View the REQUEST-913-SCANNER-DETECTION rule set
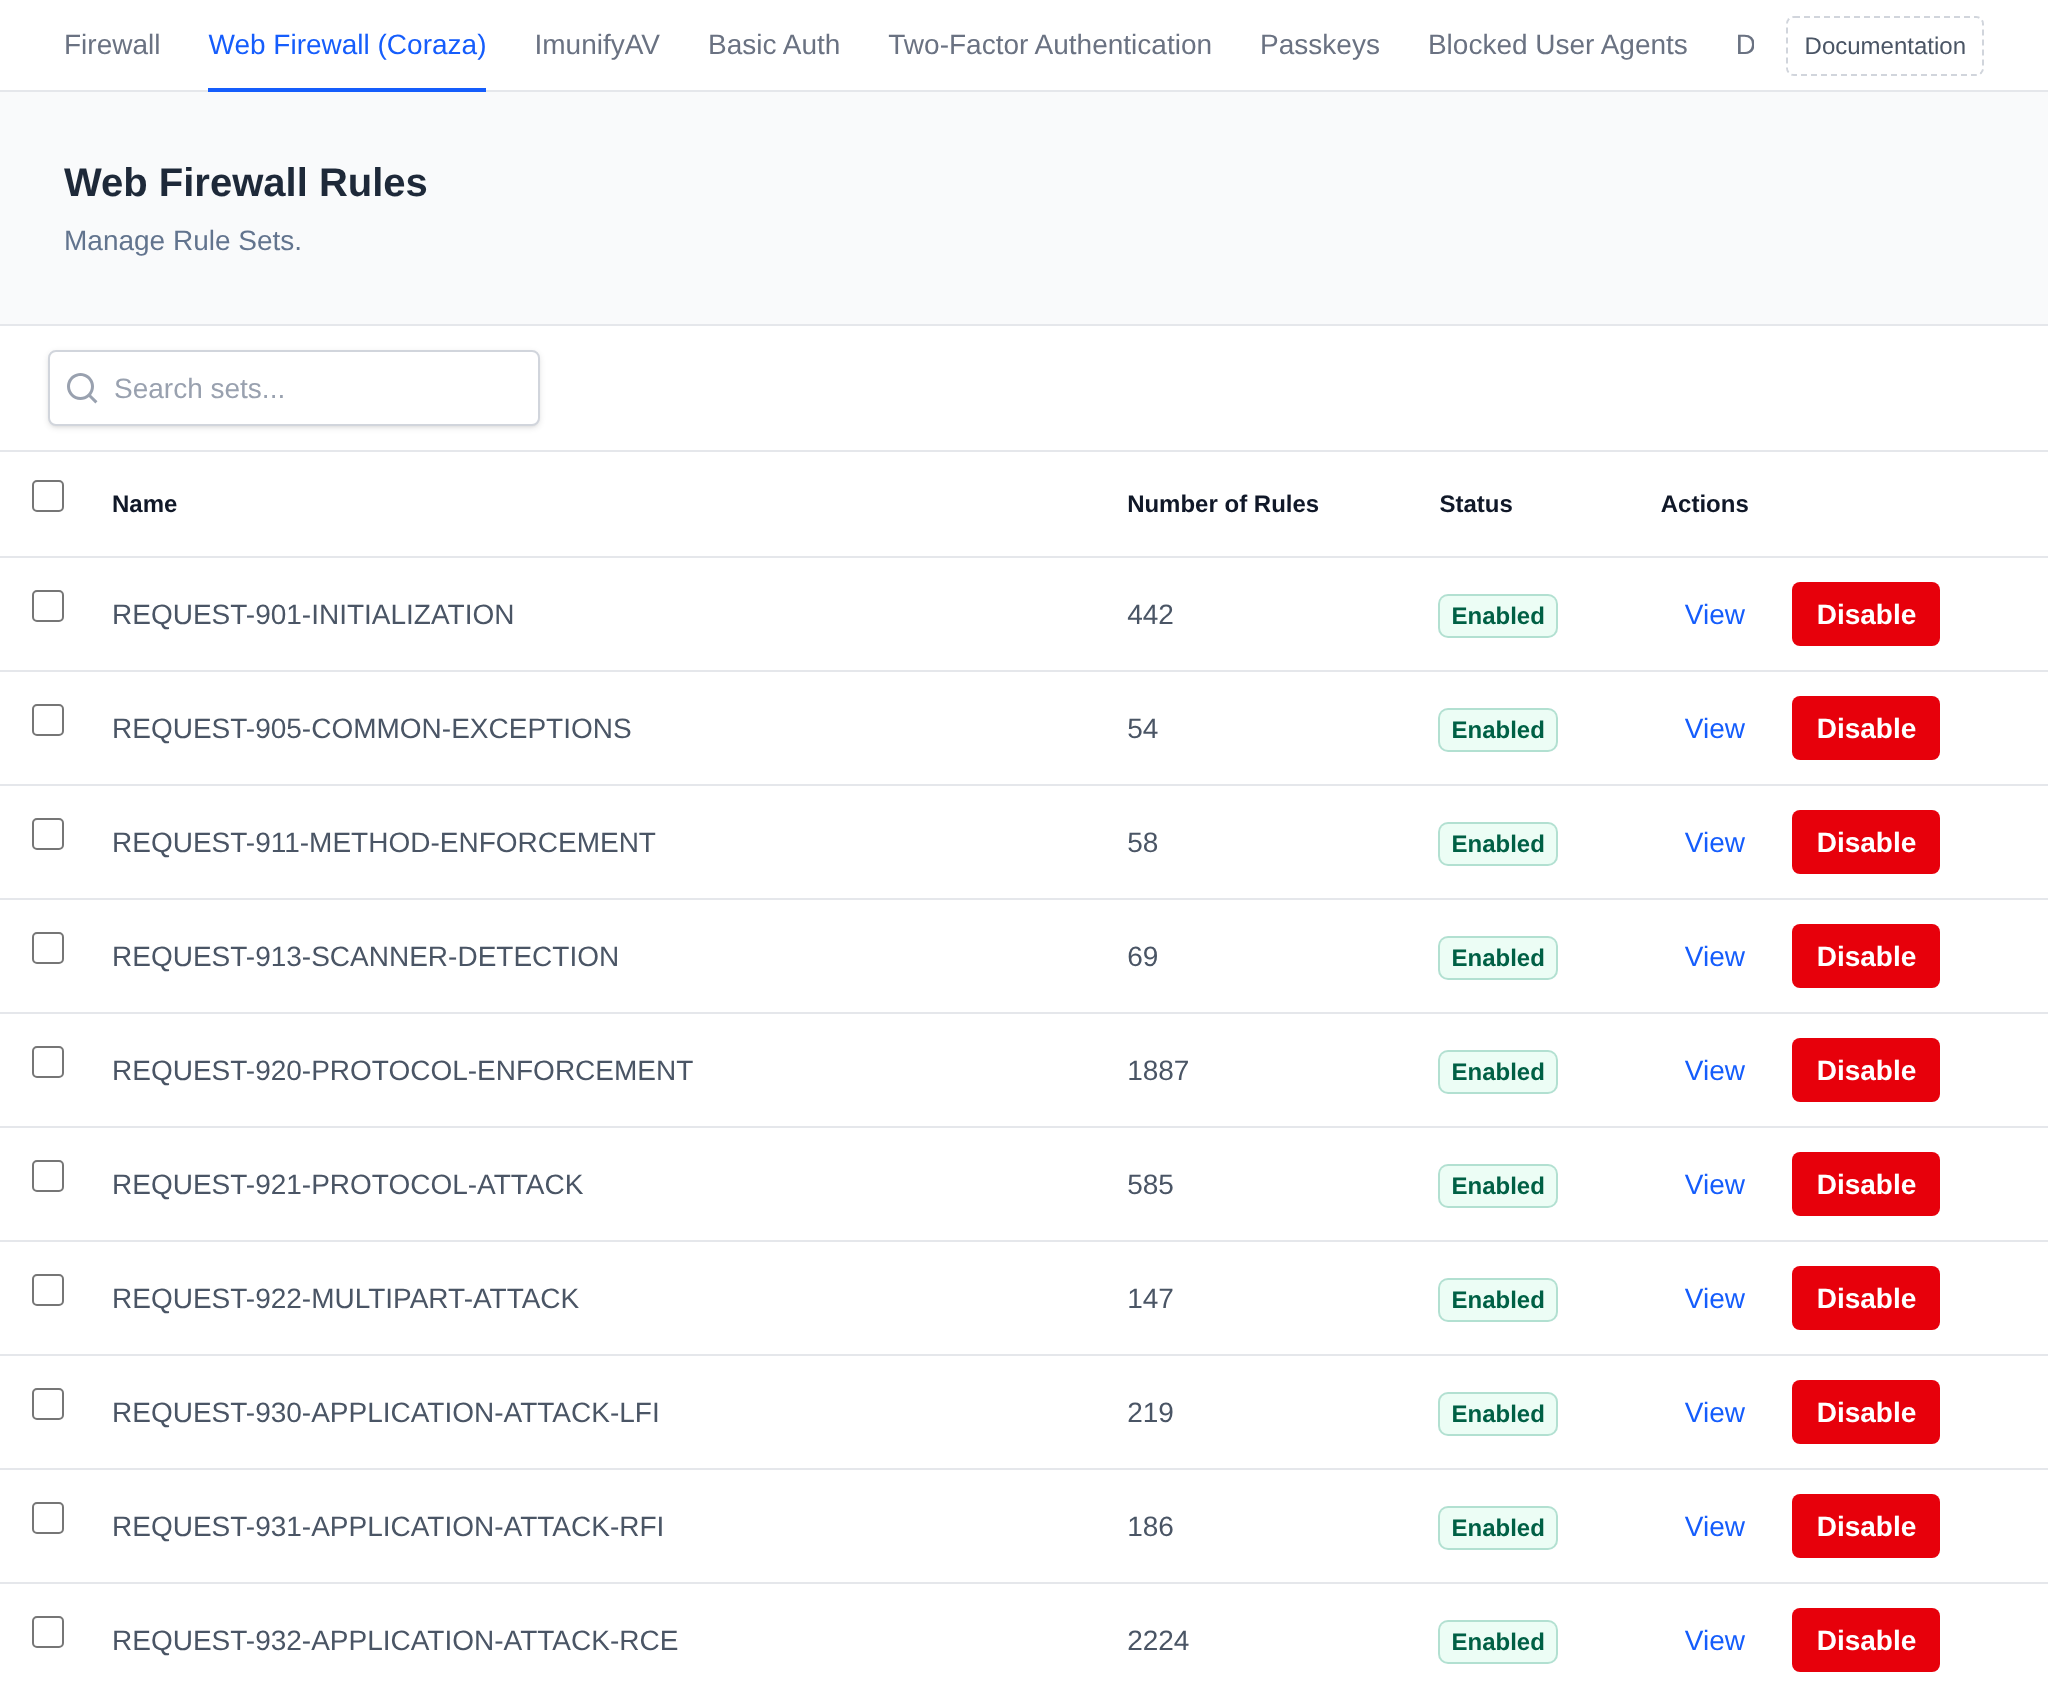2048x1696 pixels. (1714, 956)
